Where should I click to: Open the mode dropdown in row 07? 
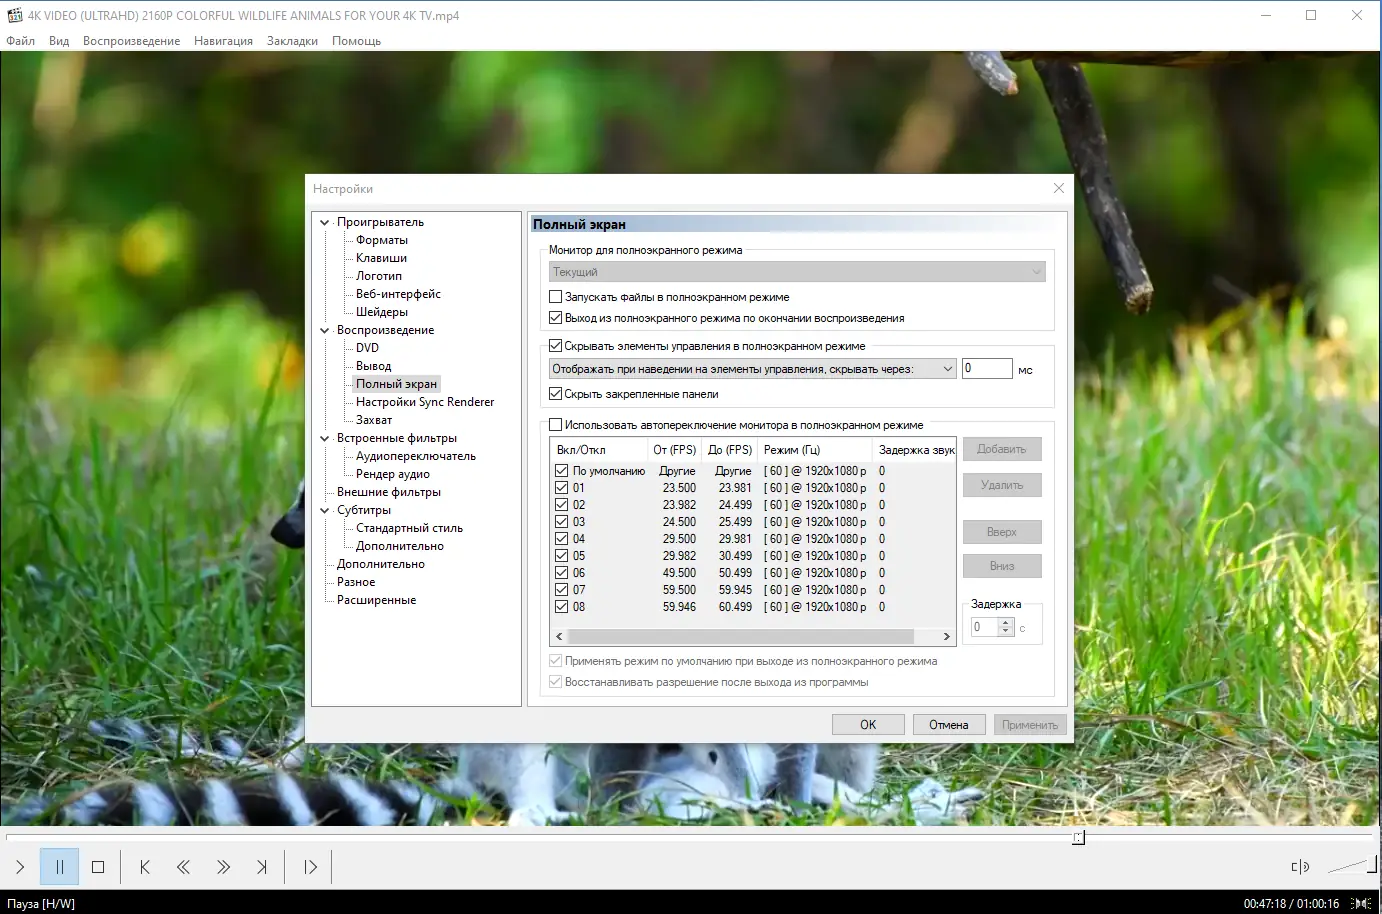(815, 590)
